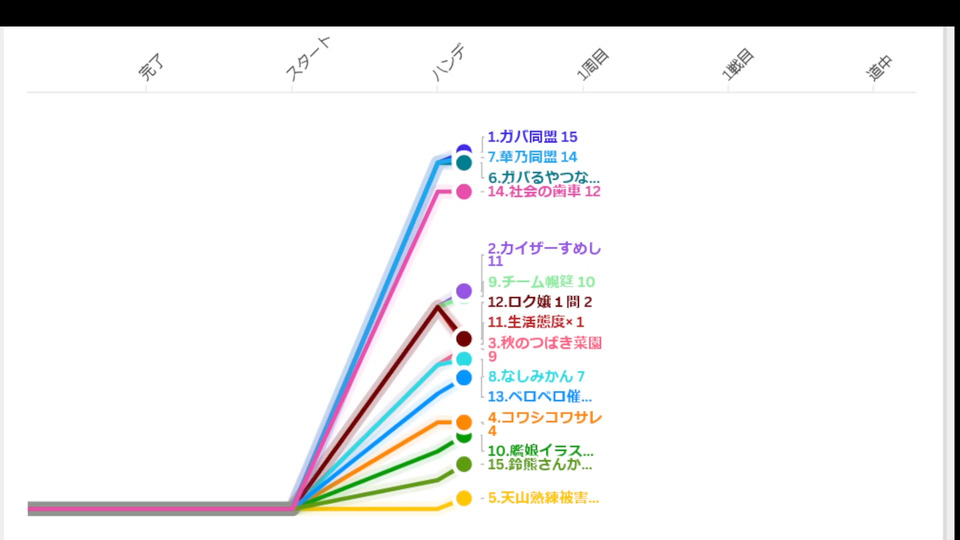Click the purple dot for 2.カイザーすめし
The image size is (960, 540).
[x=464, y=291]
